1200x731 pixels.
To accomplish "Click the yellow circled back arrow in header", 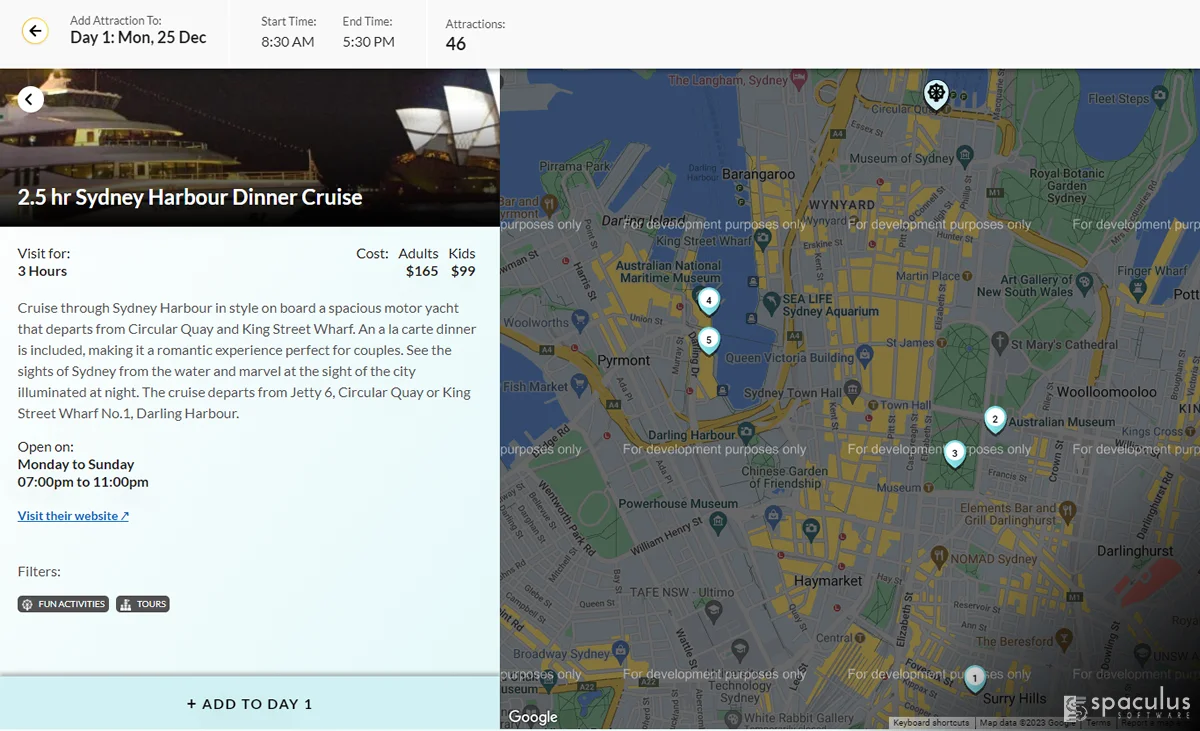I will 35,31.
